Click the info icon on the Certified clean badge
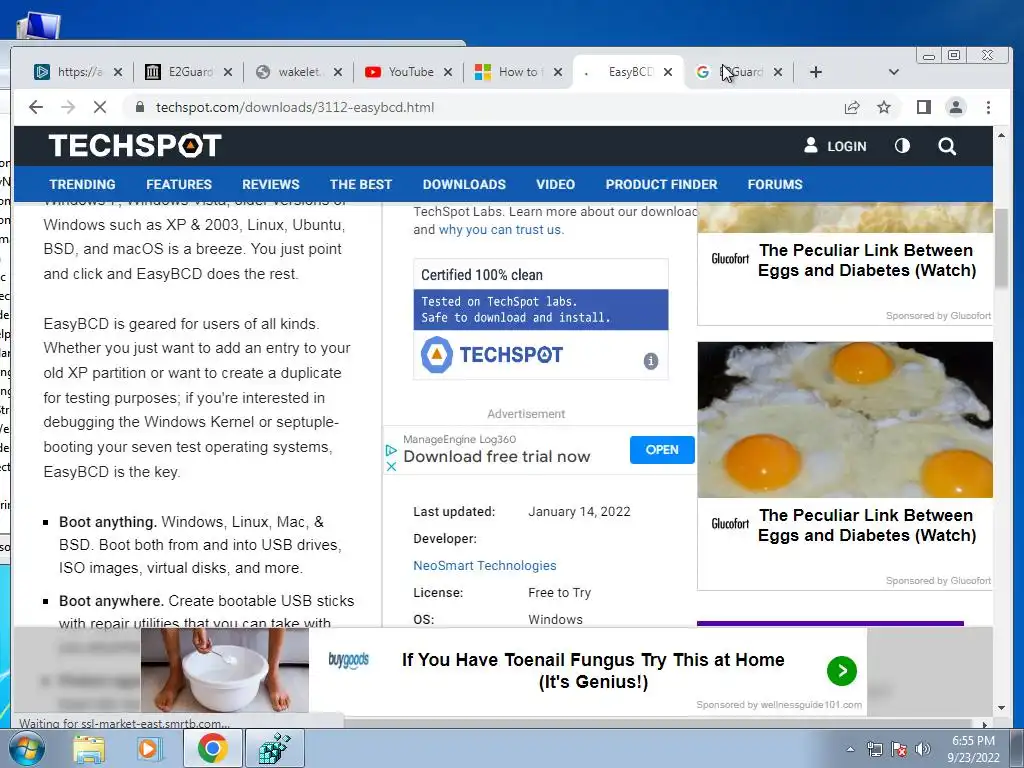The height and width of the screenshot is (768, 1024). (x=650, y=360)
